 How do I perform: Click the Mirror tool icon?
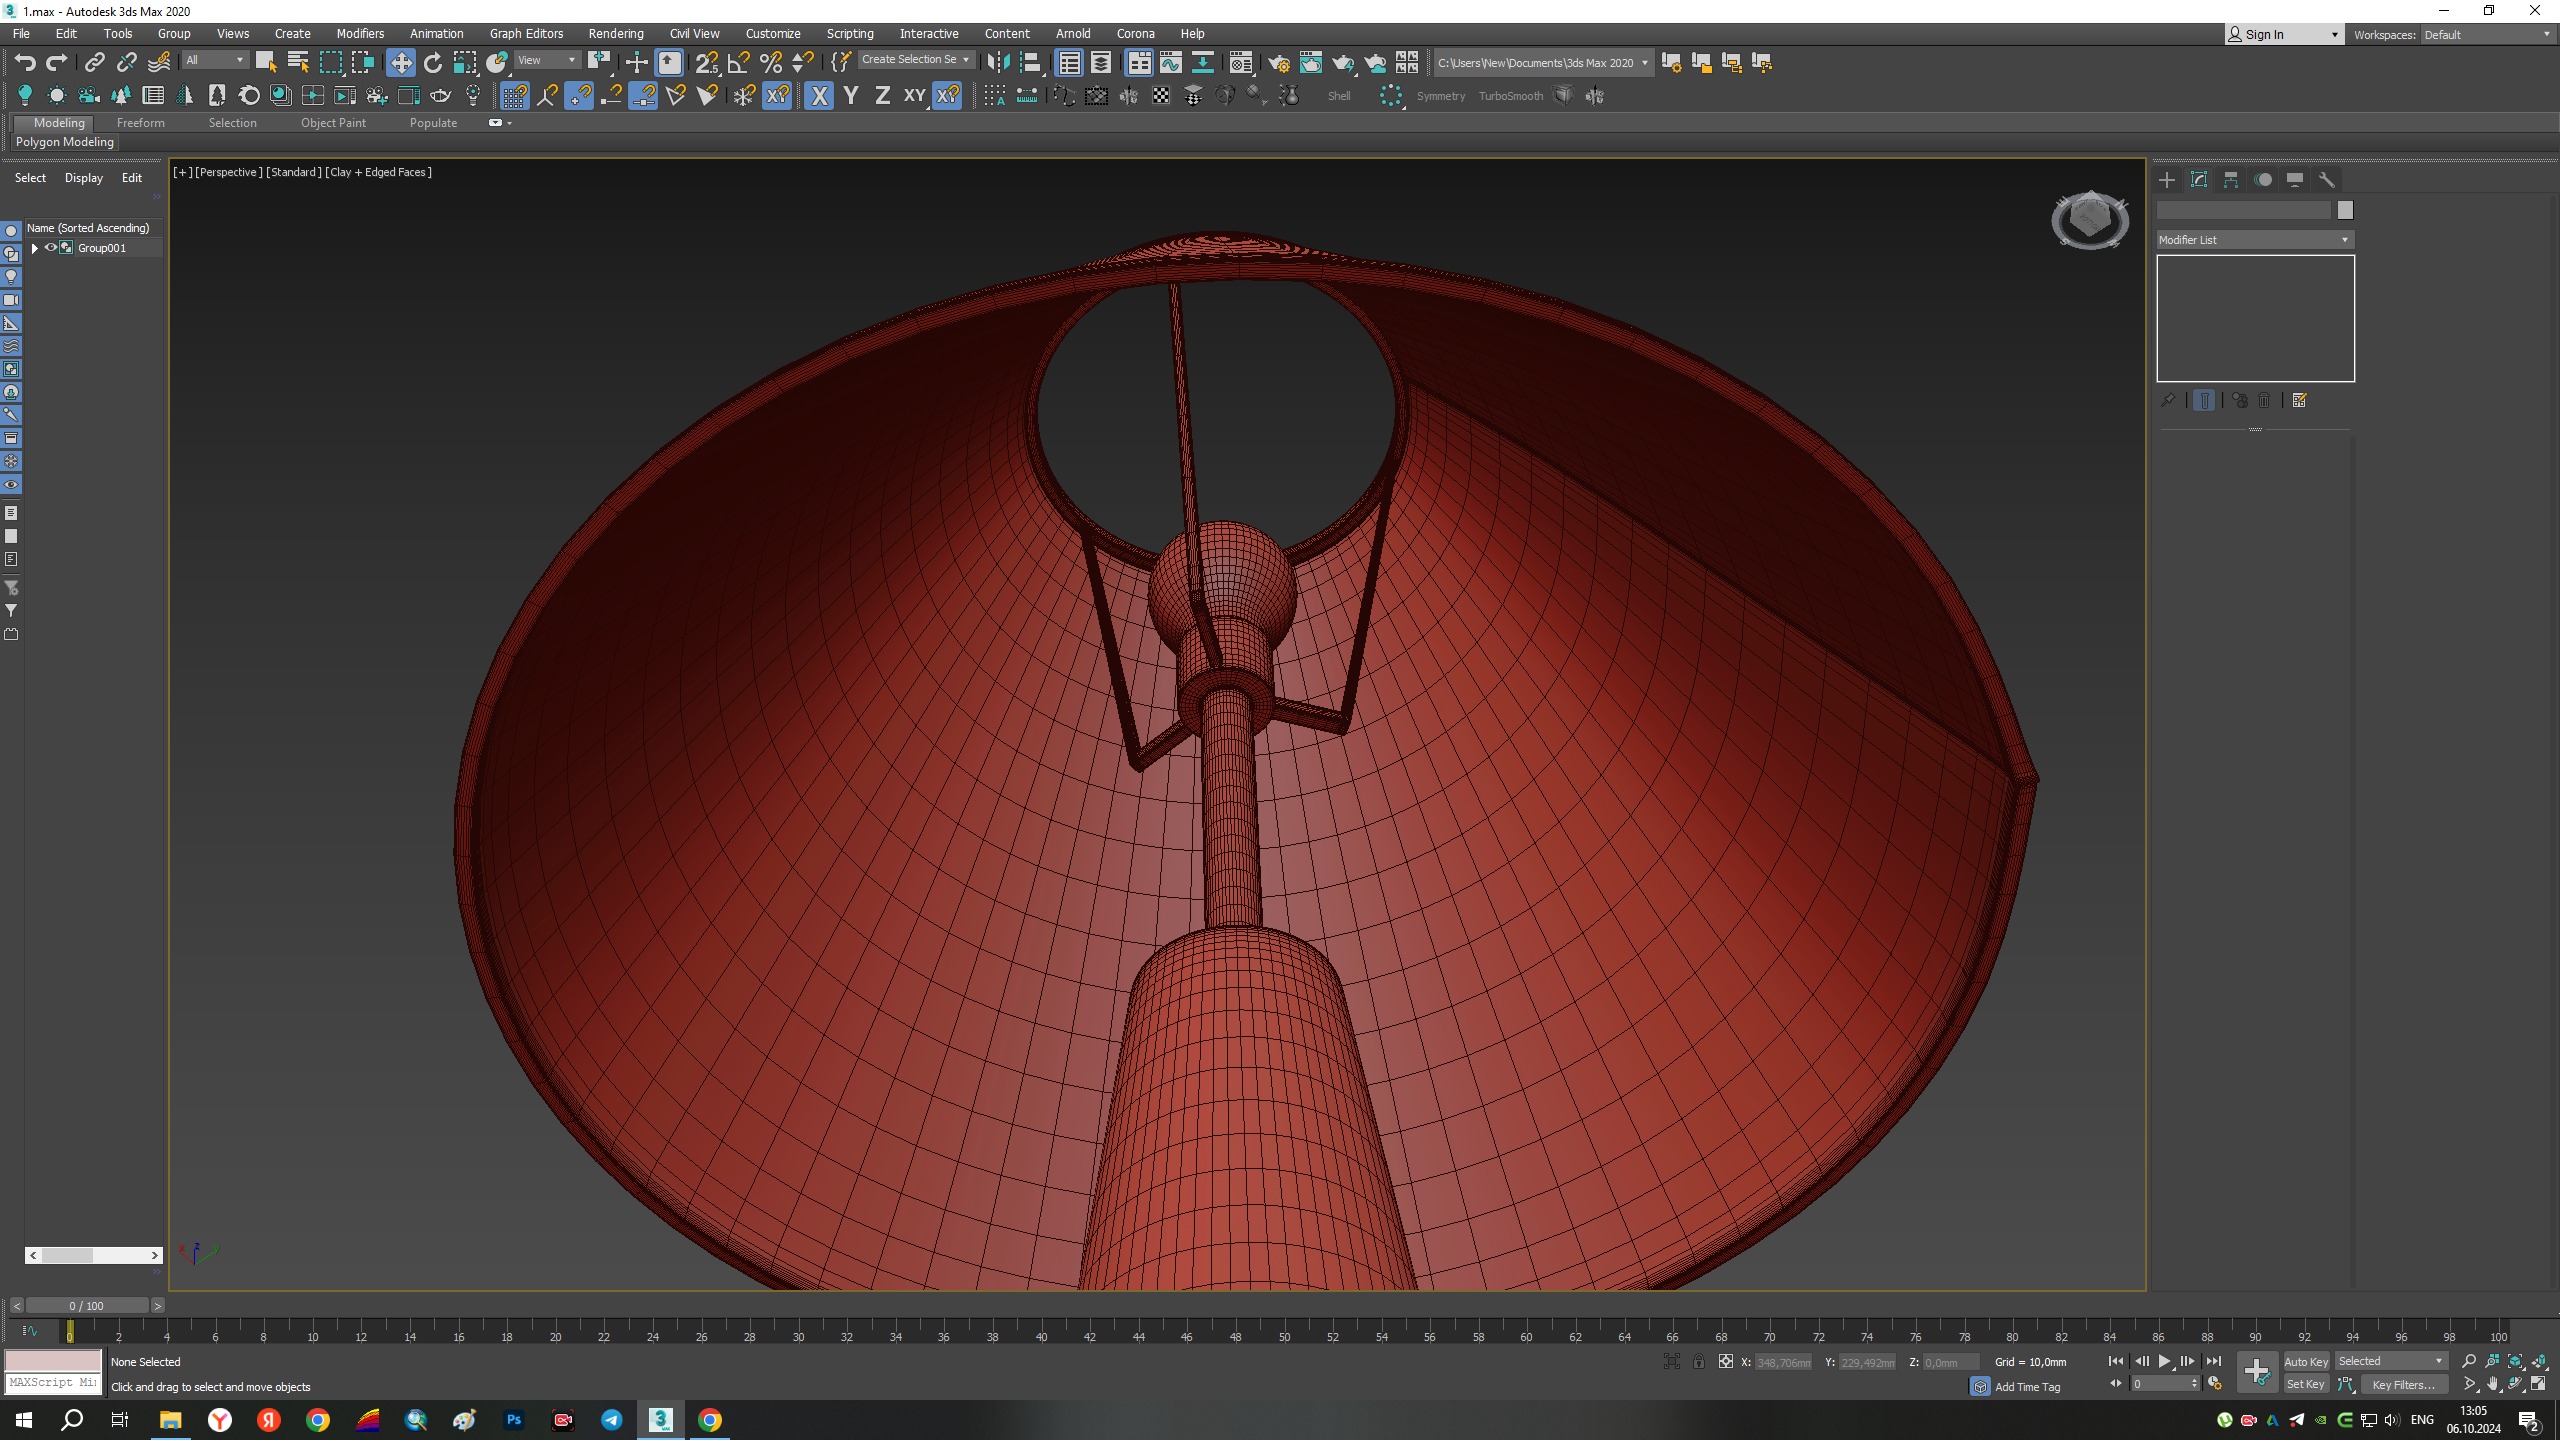[998, 63]
